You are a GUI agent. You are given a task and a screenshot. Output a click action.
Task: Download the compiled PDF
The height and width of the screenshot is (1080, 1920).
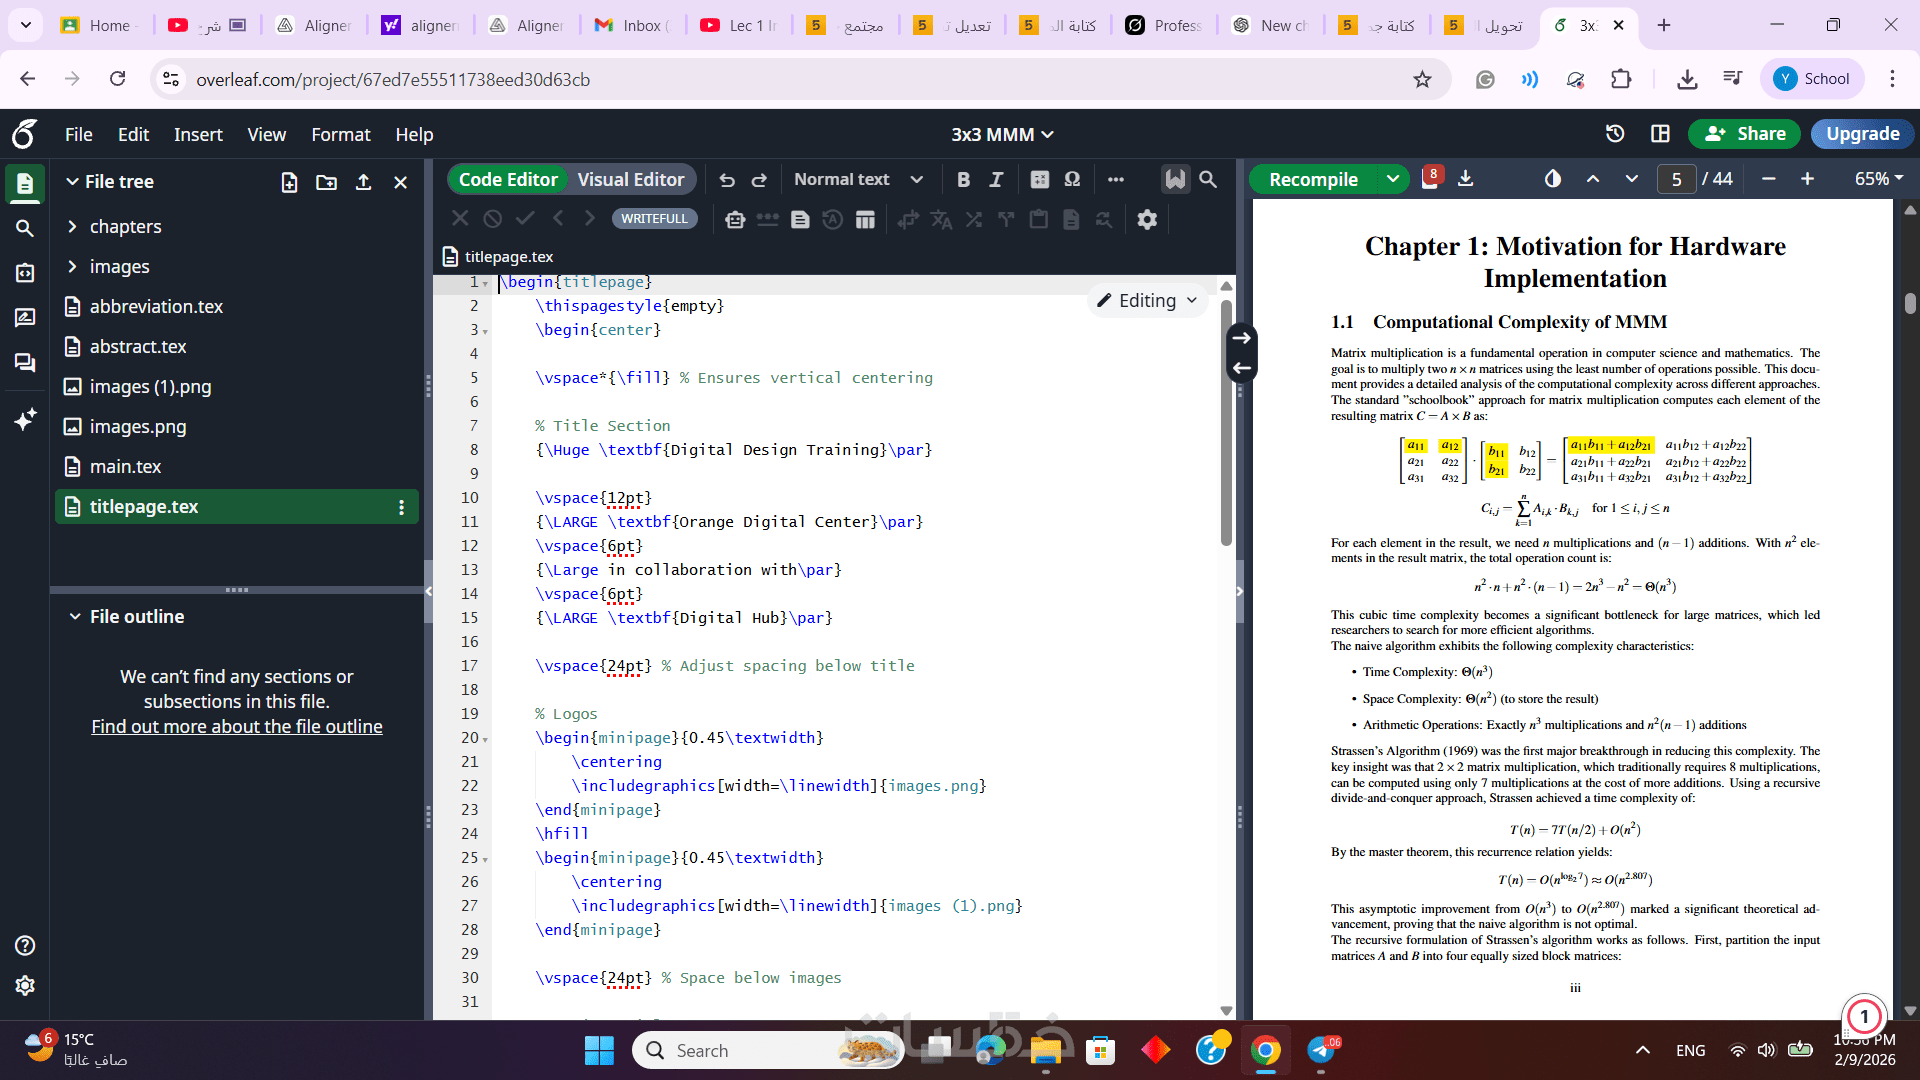point(1465,179)
